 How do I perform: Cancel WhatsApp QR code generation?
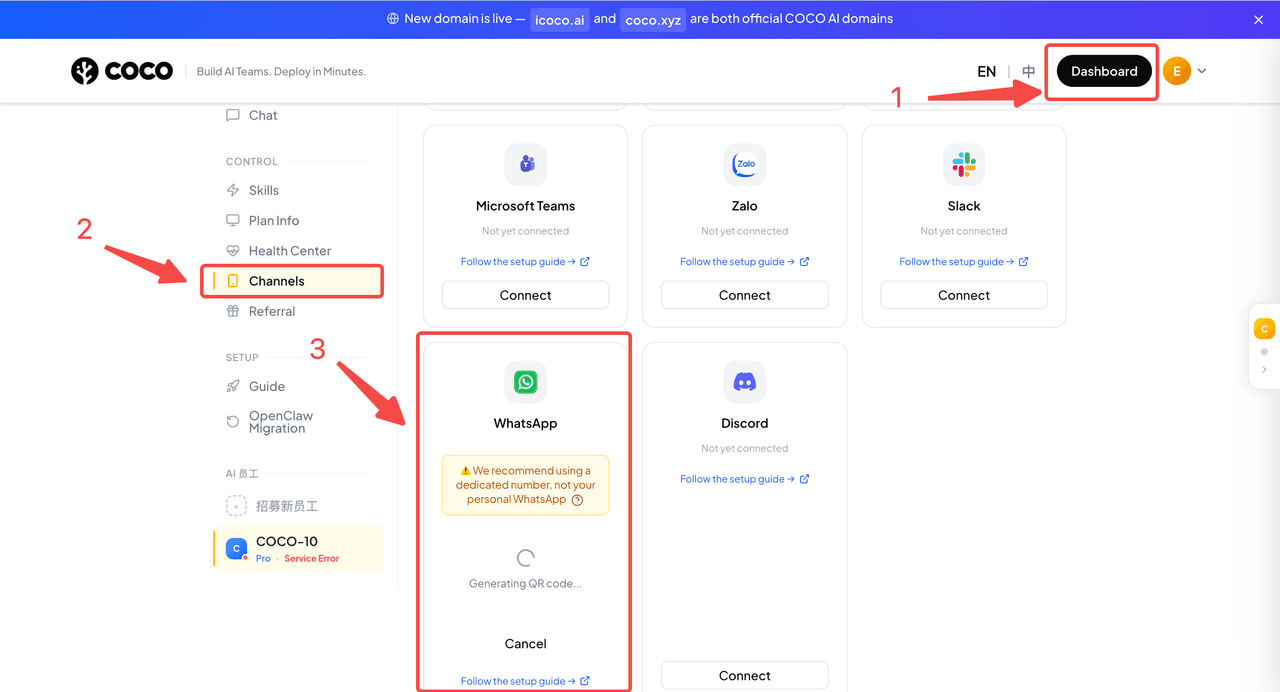[525, 644]
